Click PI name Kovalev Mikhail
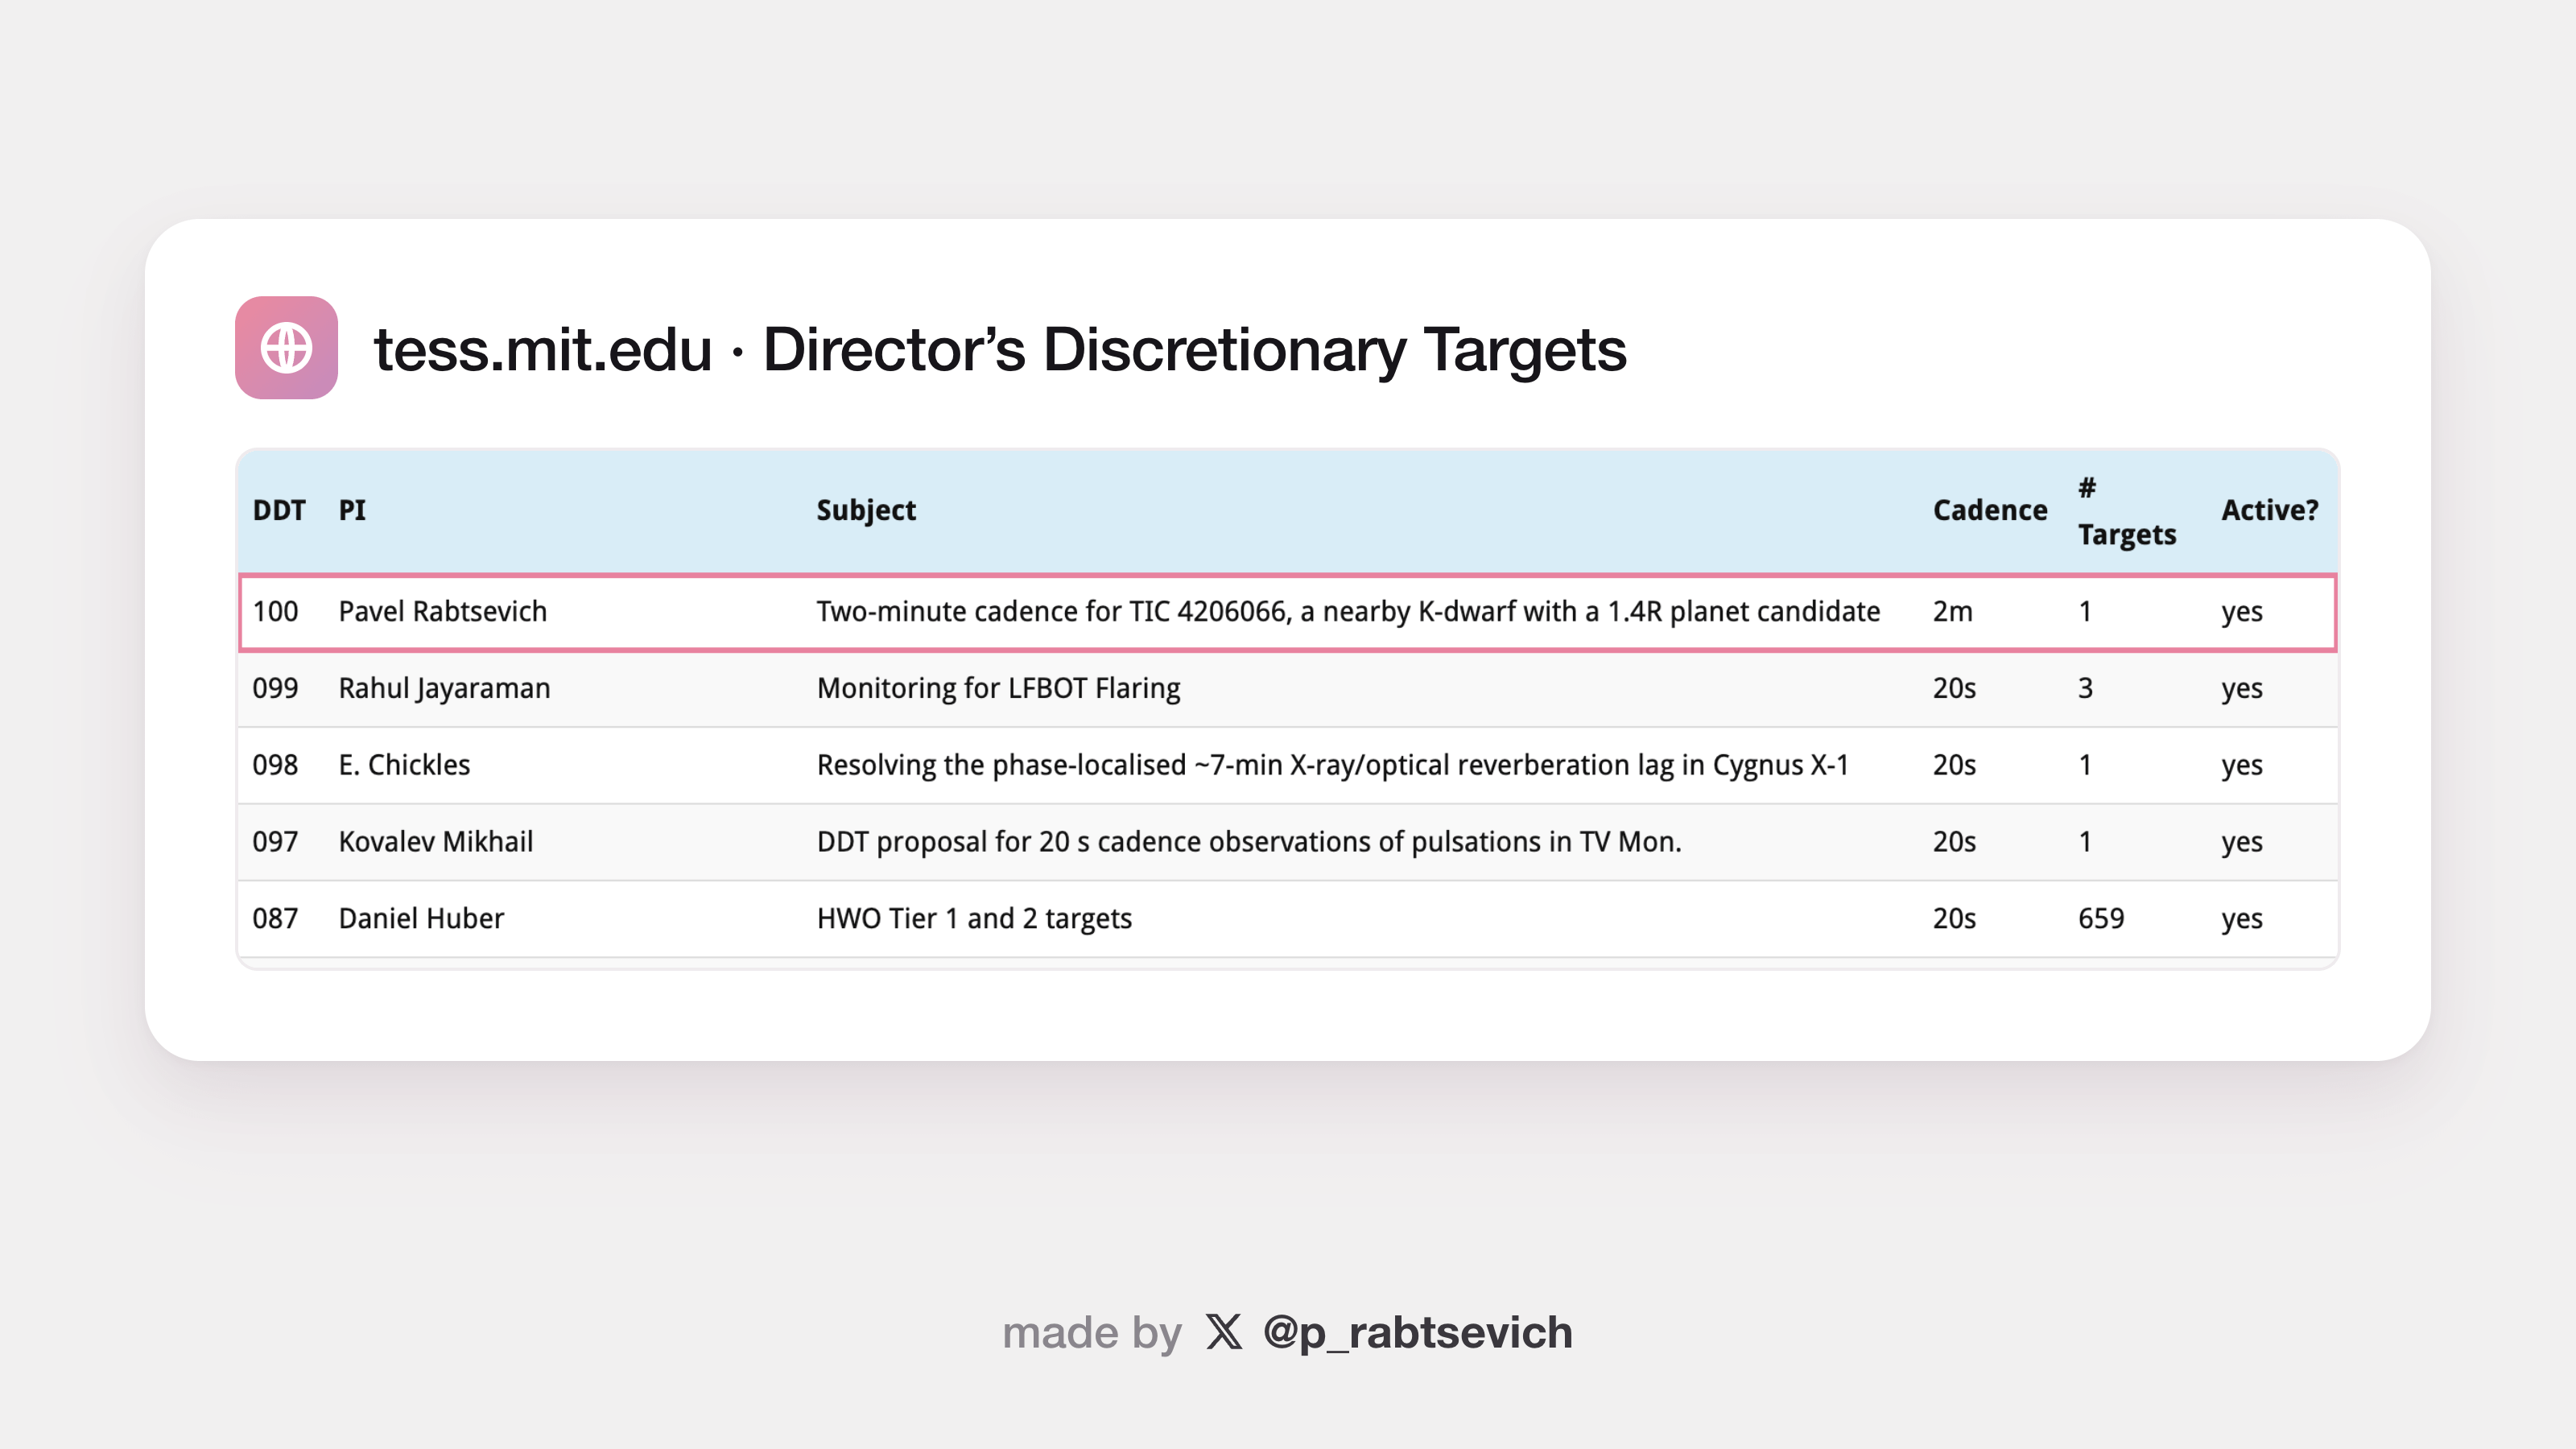2576x1449 pixels. point(435,842)
